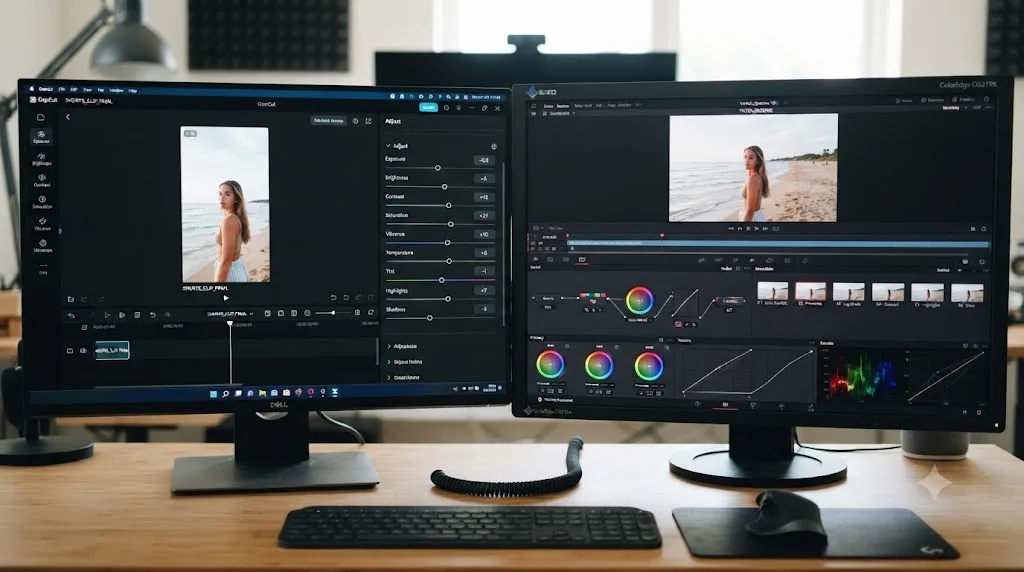
Task: Reset the first color wheel via its icon
Action: (567, 347)
